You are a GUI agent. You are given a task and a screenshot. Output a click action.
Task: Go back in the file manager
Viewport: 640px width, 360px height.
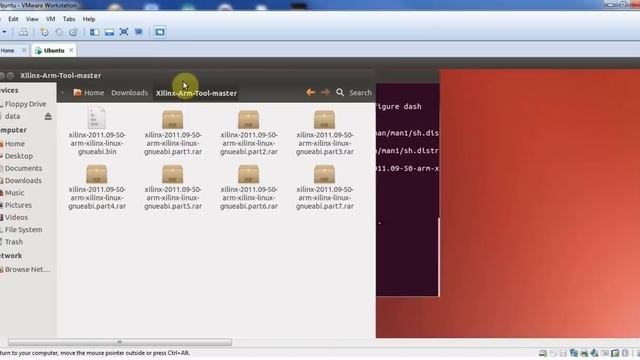311,93
